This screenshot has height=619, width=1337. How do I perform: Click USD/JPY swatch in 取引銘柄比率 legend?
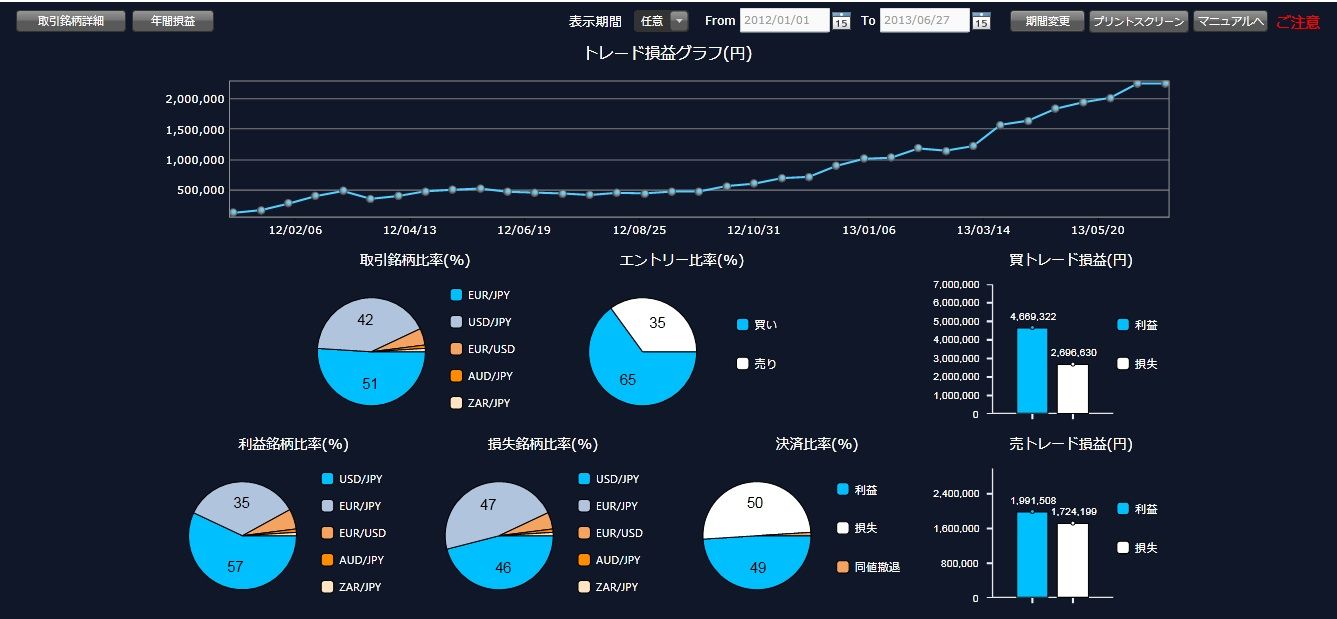456,322
